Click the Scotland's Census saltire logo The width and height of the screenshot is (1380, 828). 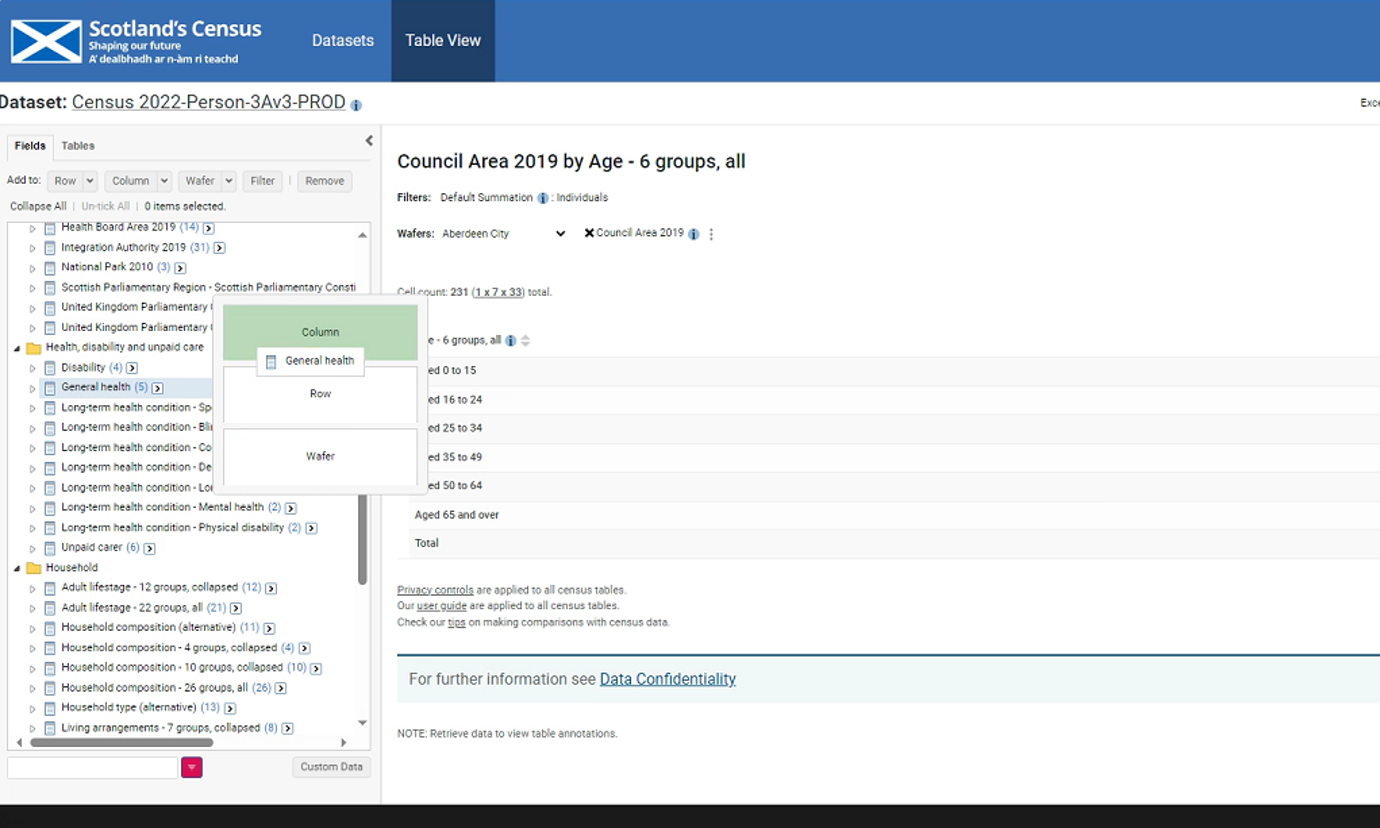coord(46,41)
